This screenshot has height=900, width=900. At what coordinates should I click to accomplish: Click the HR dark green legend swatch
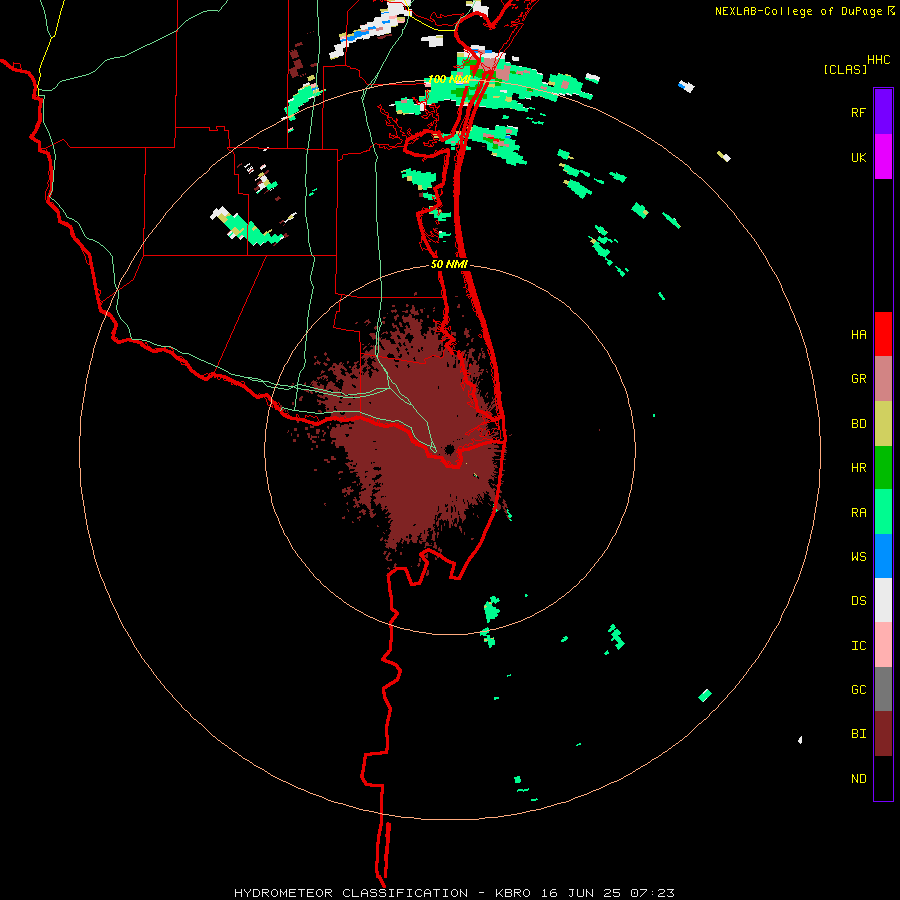[x=883, y=468]
